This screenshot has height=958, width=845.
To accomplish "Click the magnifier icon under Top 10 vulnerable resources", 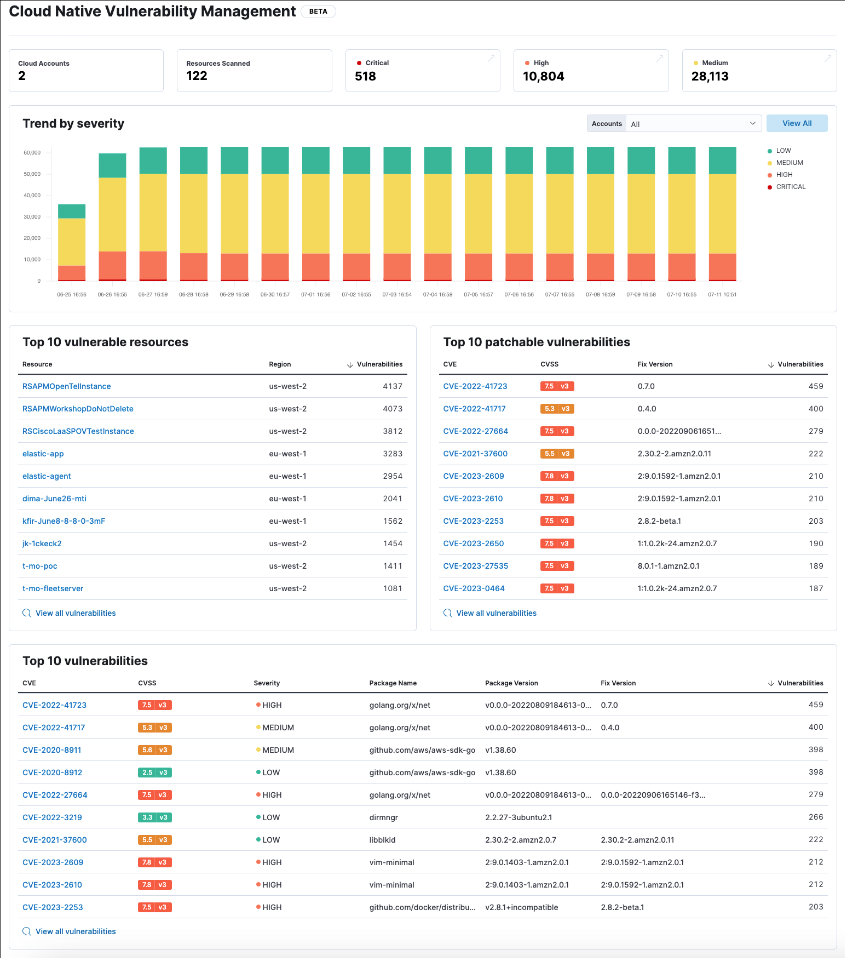I will point(25,612).
